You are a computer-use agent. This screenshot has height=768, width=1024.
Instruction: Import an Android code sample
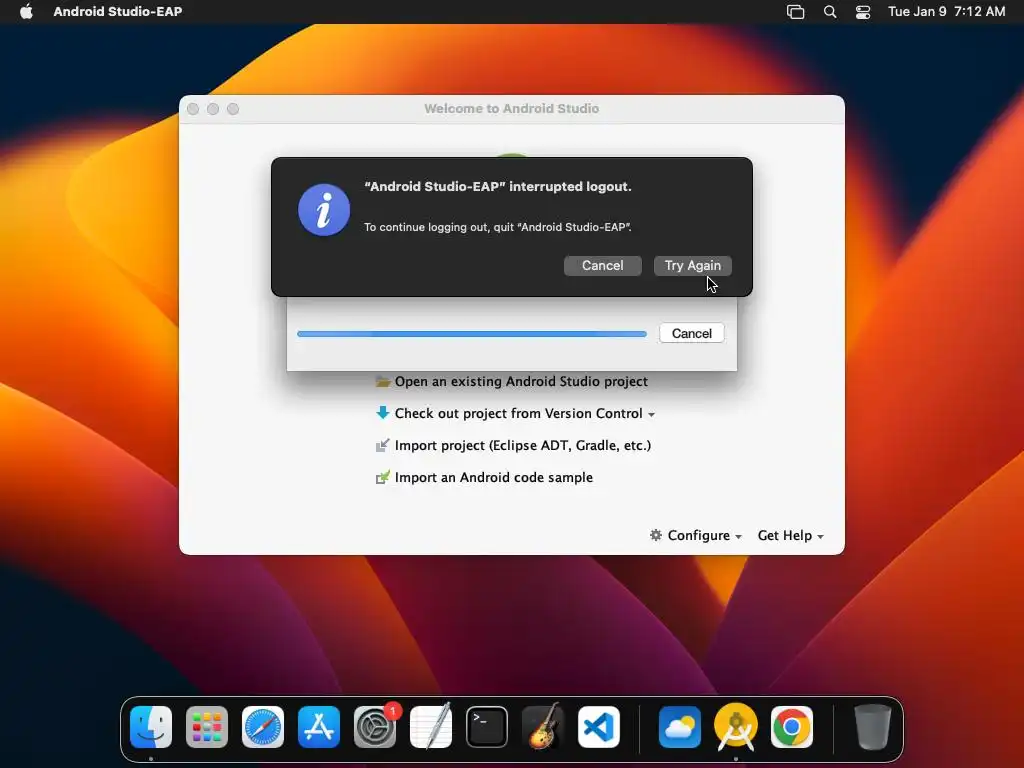[x=494, y=477]
